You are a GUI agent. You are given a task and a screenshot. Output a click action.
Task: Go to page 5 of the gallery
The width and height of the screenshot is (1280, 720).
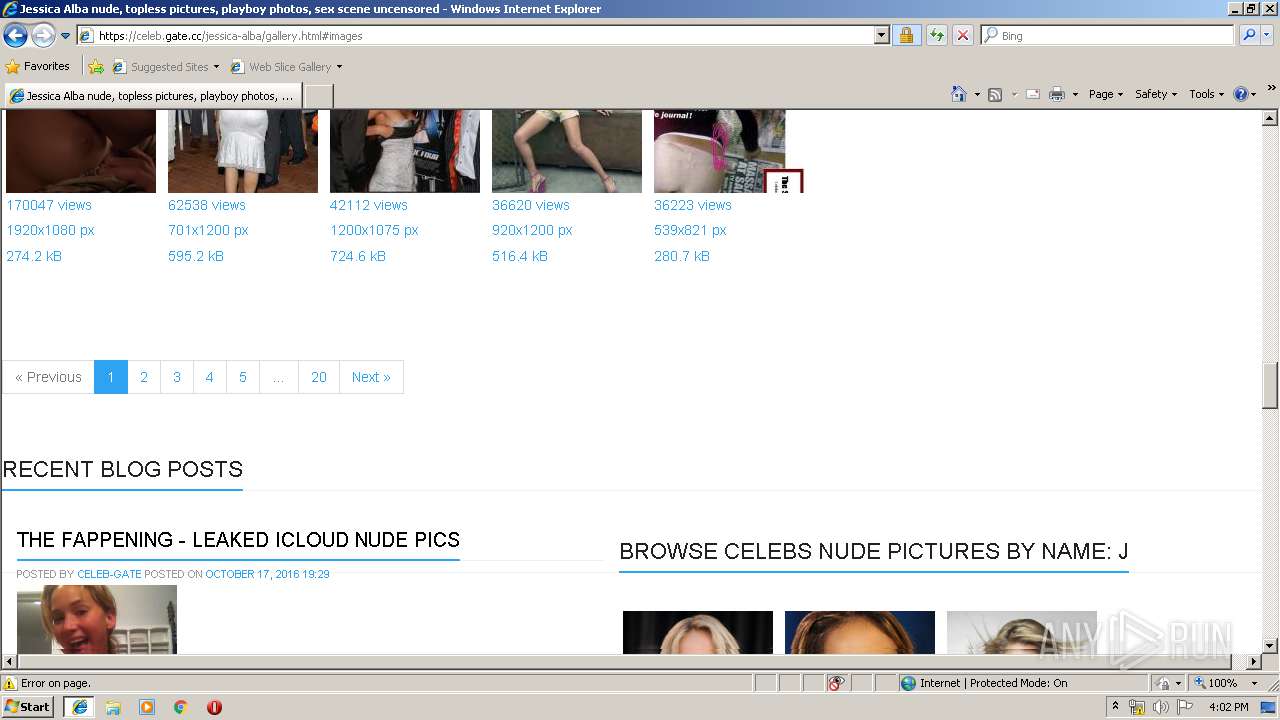pos(242,377)
